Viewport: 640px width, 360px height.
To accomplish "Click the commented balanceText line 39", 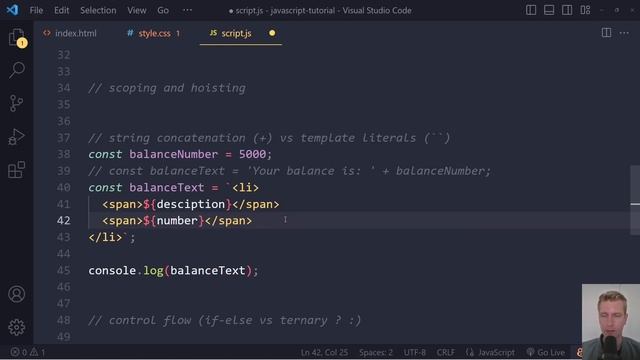I will (x=290, y=171).
